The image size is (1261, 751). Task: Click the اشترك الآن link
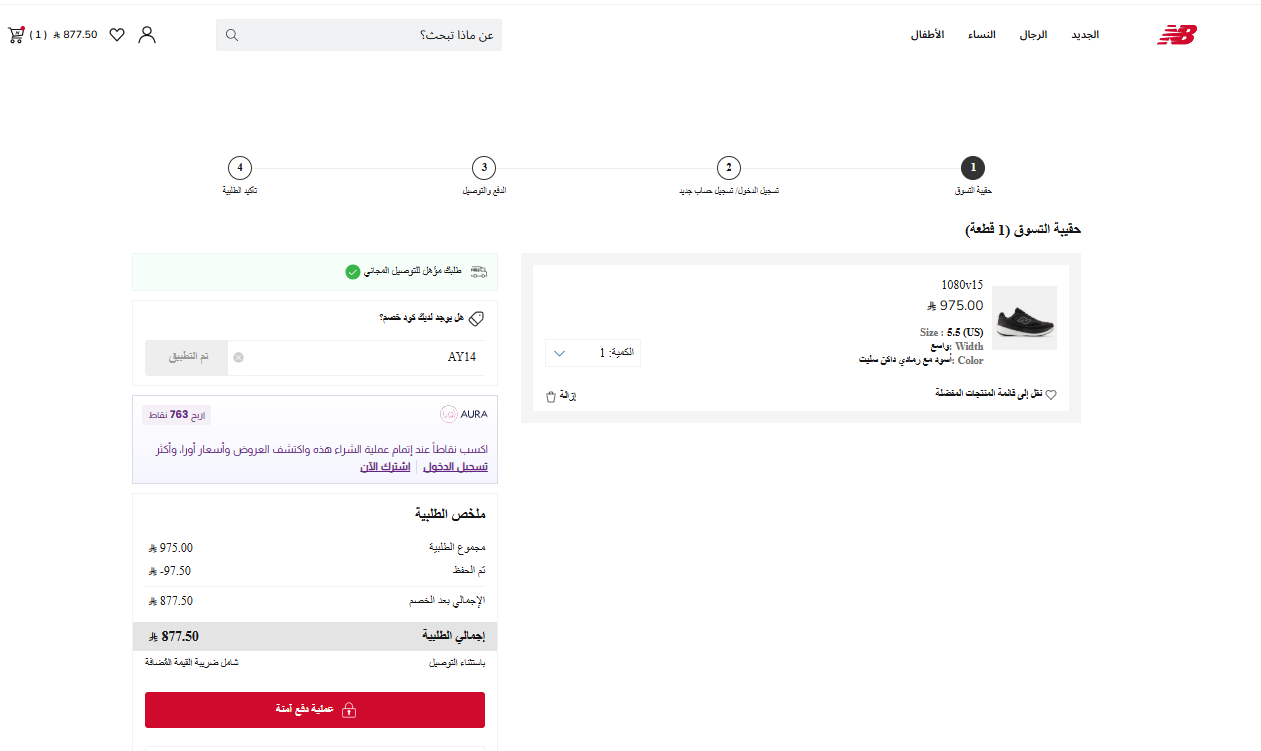tap(384, 466)
